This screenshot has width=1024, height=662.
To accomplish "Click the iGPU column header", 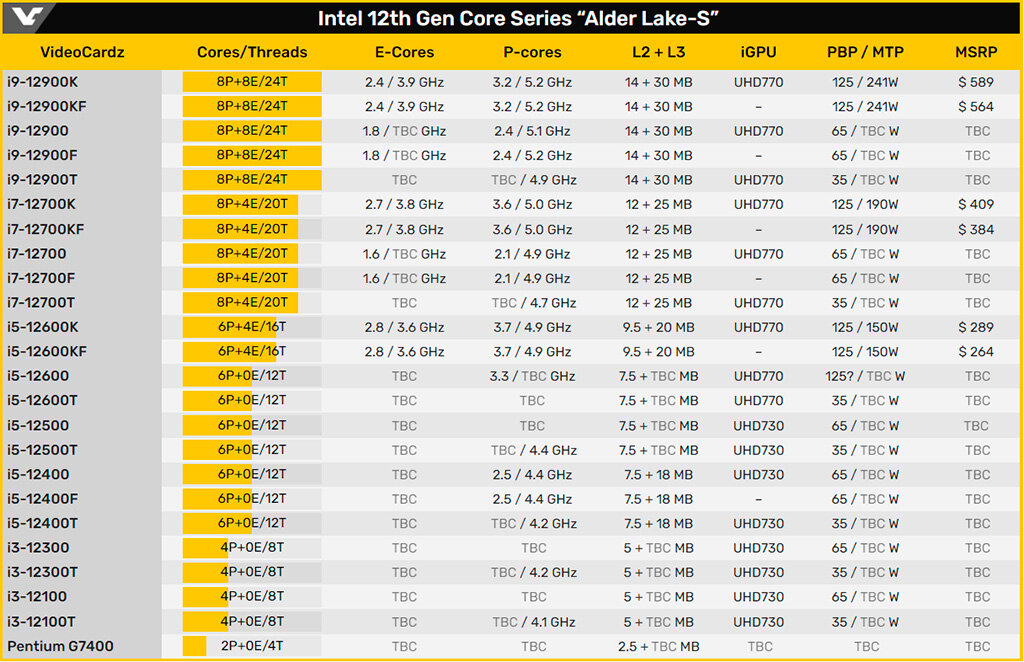I will (758, 52).
